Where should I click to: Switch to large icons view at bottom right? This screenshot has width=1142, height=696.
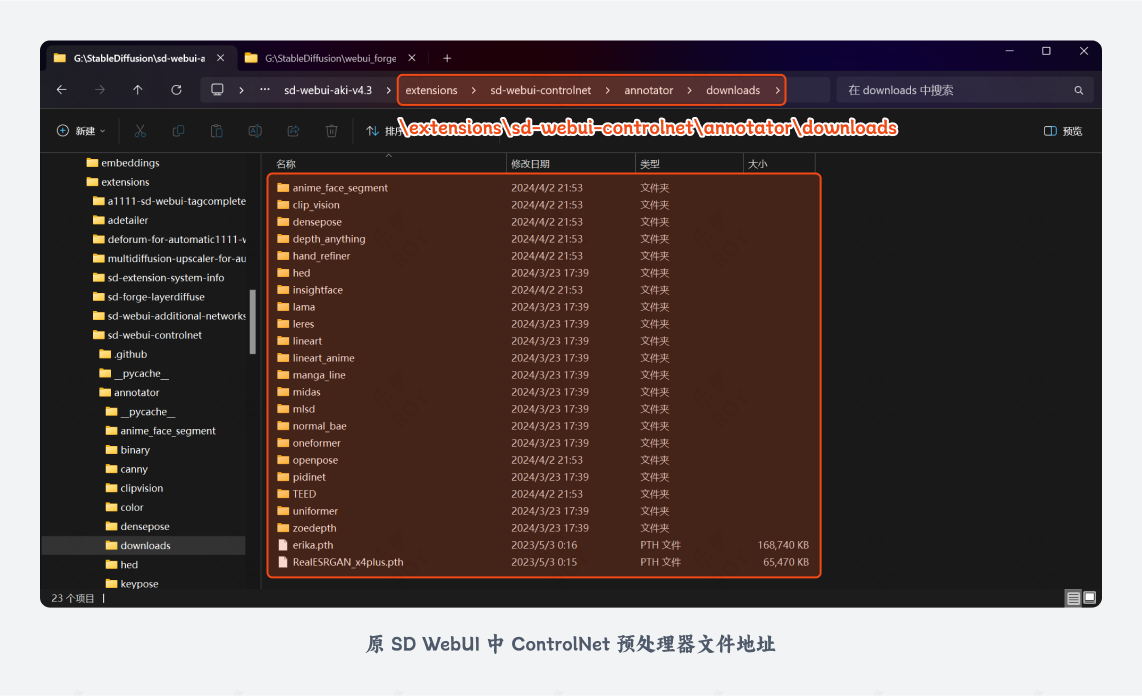(1089, 597)
